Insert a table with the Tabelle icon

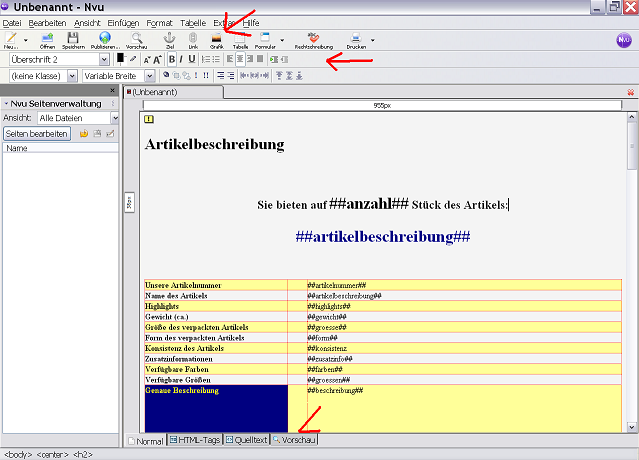[x=241, y=39]
